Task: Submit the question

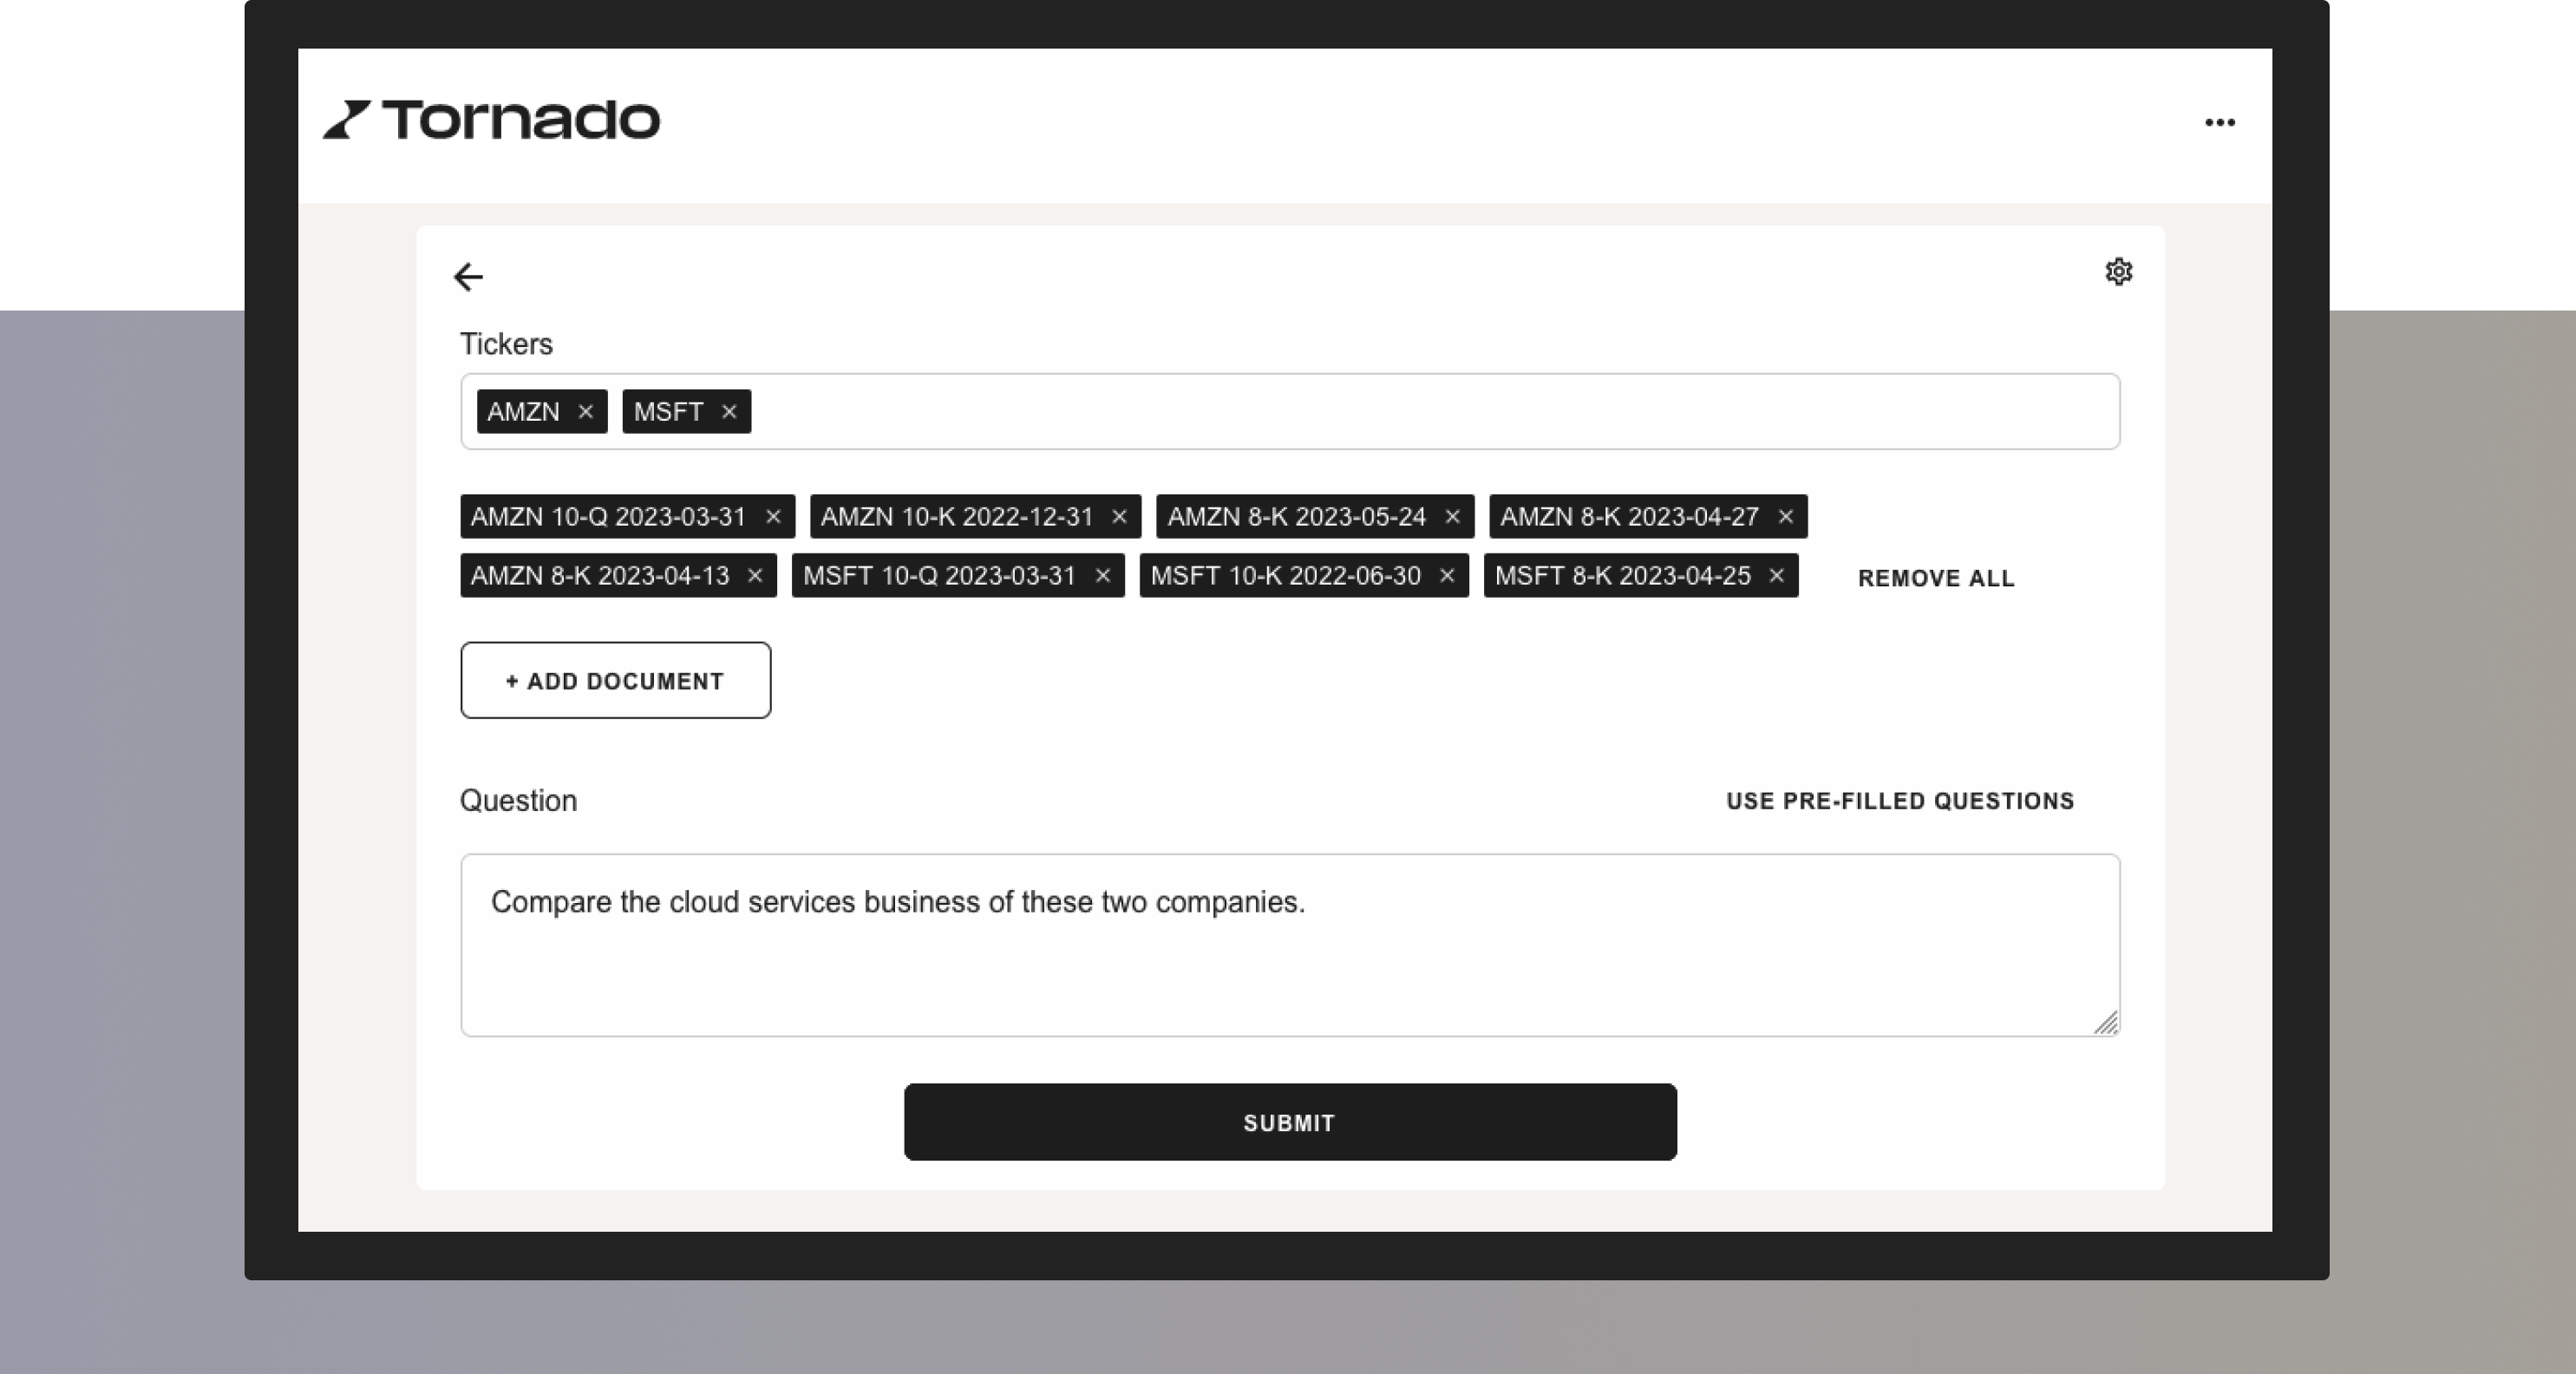Action: coord(1289,1122)
